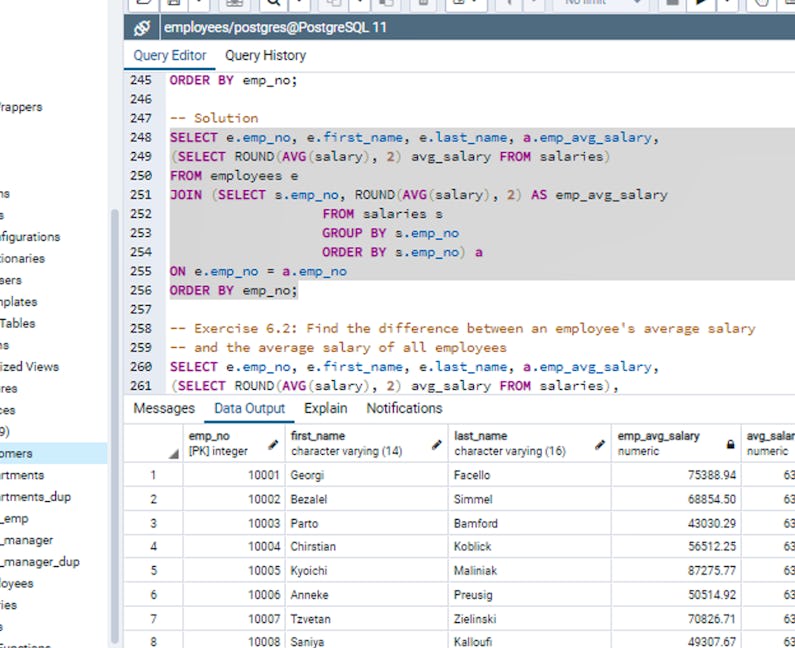Image resolution: width=795 pixels, height=648 pixels.
Task: Select result row number 4
Action: pyautogui.click(x=153, y=547)
